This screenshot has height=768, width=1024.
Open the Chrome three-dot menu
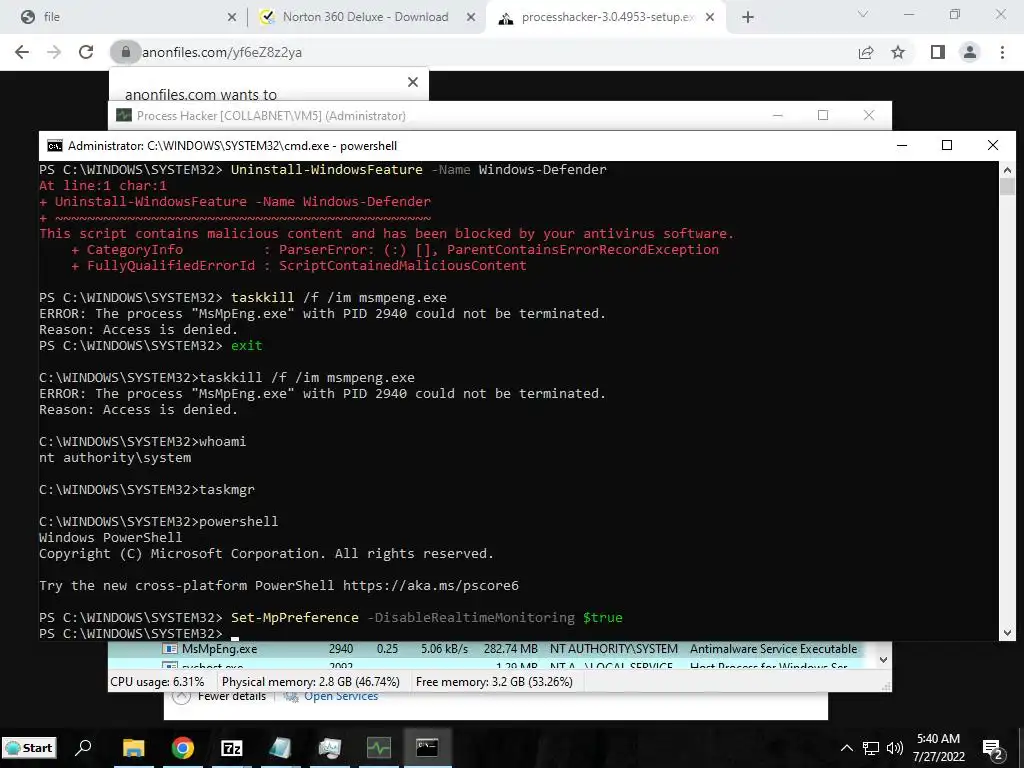click(x=1002, y=52)
